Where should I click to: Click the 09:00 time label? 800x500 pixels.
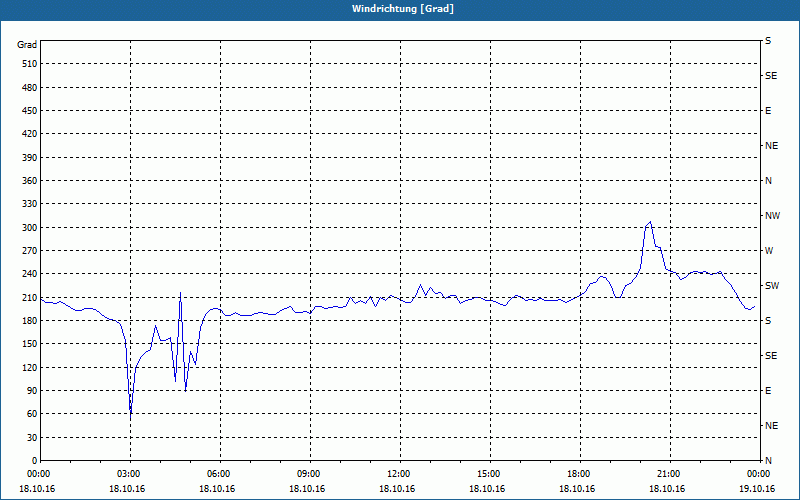310,474
